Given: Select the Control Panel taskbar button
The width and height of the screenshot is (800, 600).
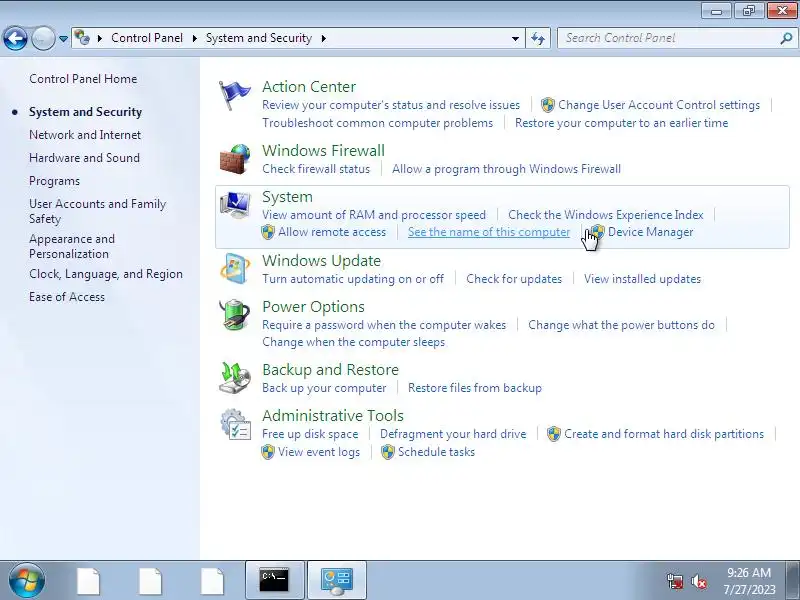Looking at the screenshot, I should pos(337,580).
